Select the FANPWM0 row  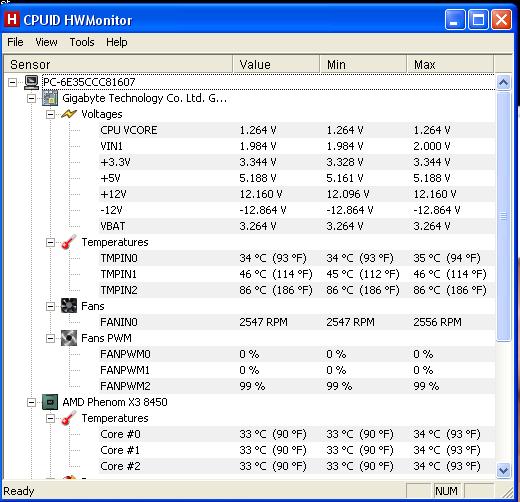(x=297, y=354)
